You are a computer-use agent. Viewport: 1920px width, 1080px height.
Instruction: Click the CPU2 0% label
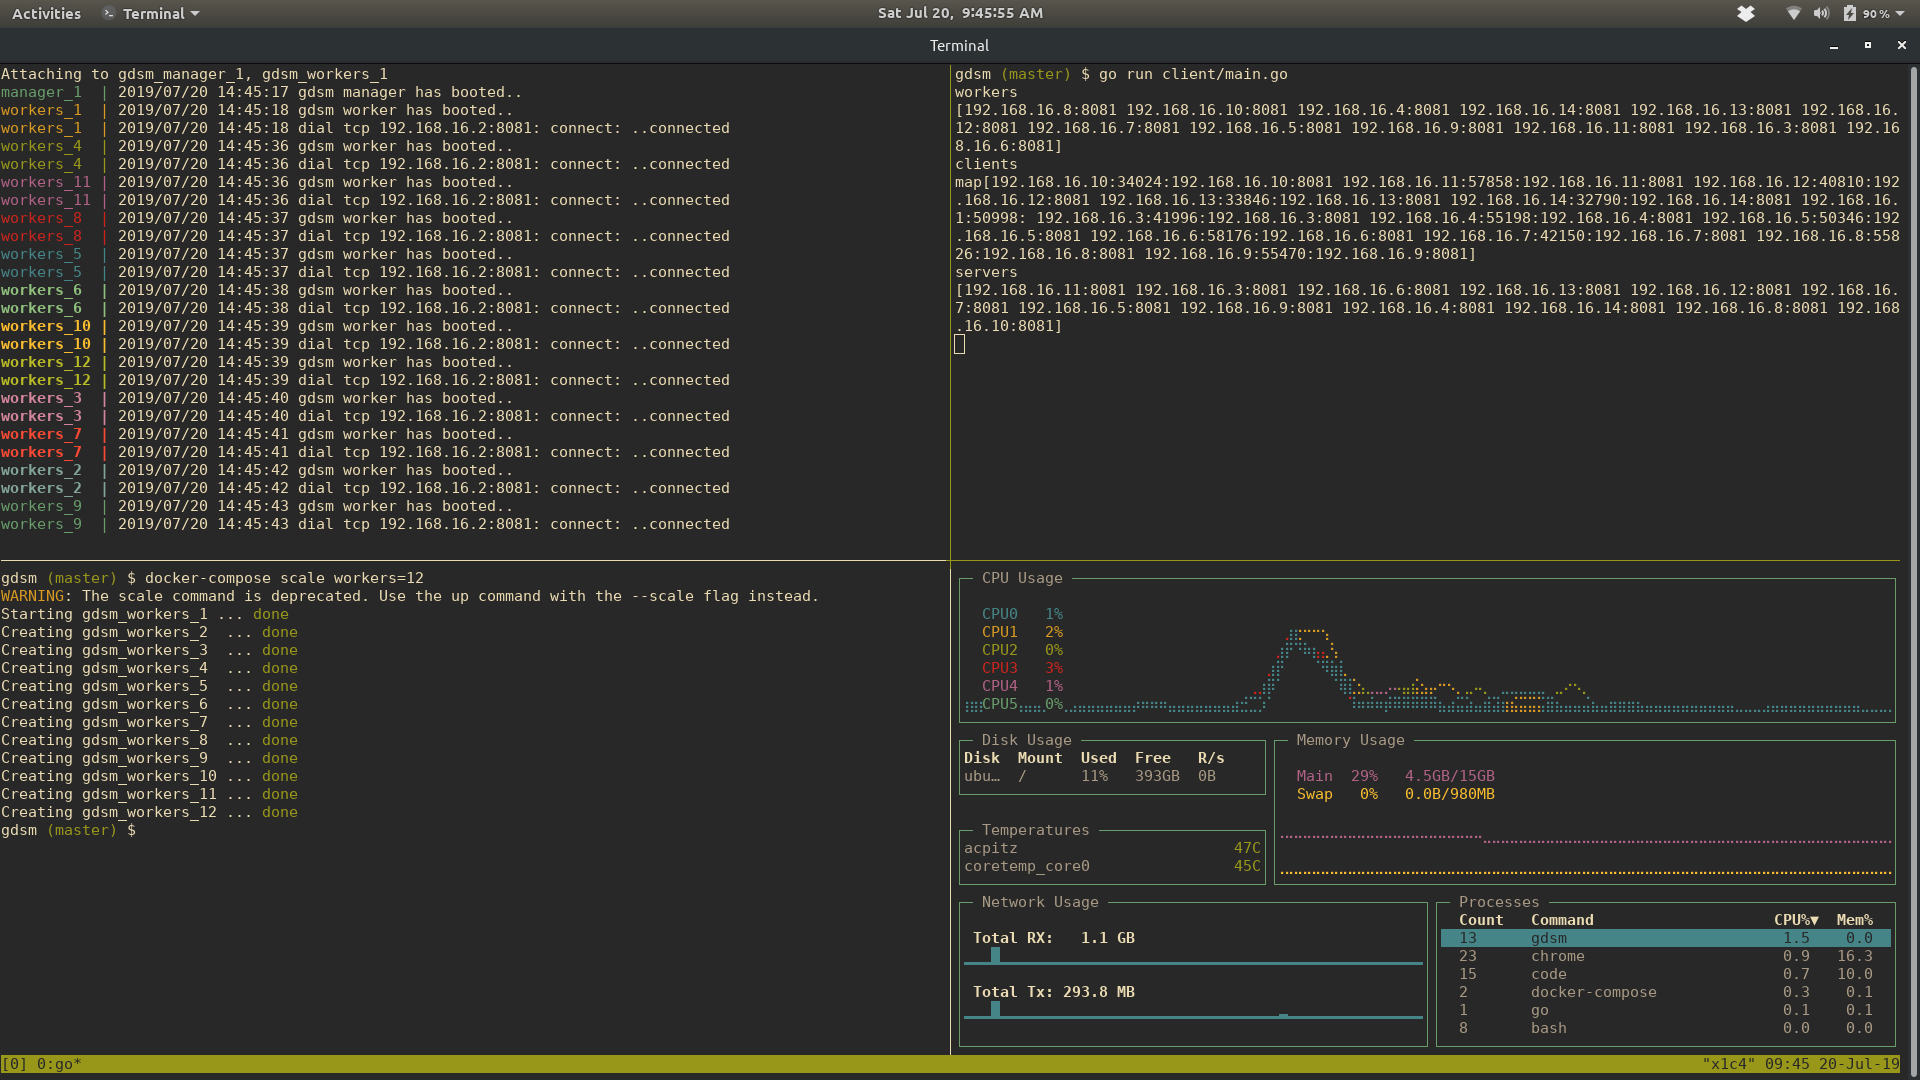coord(1022,650)
